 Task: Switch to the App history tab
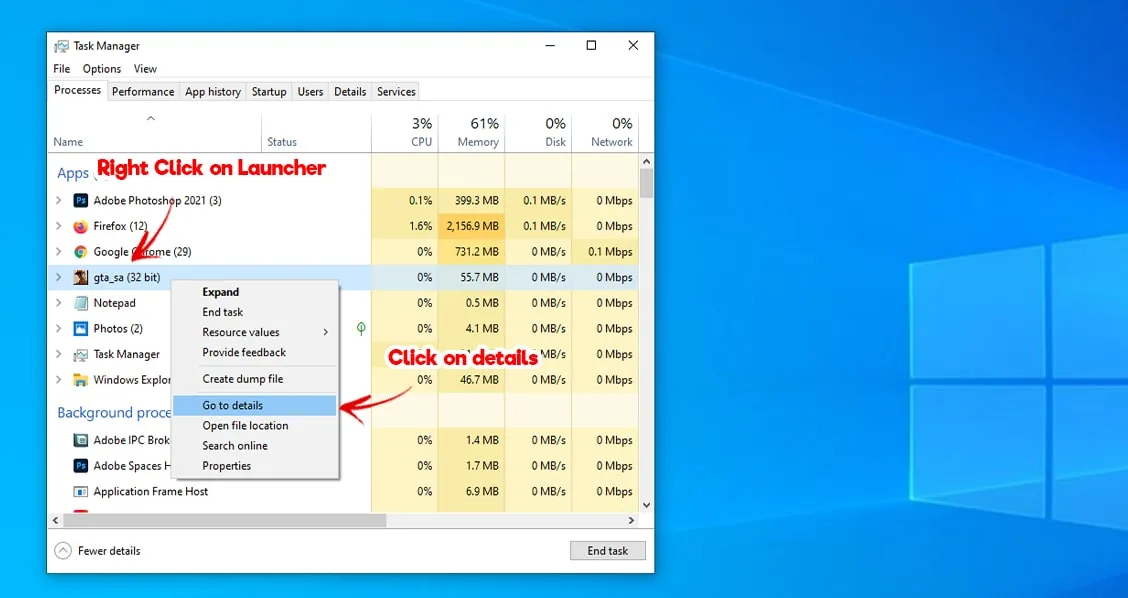point(212,91)
